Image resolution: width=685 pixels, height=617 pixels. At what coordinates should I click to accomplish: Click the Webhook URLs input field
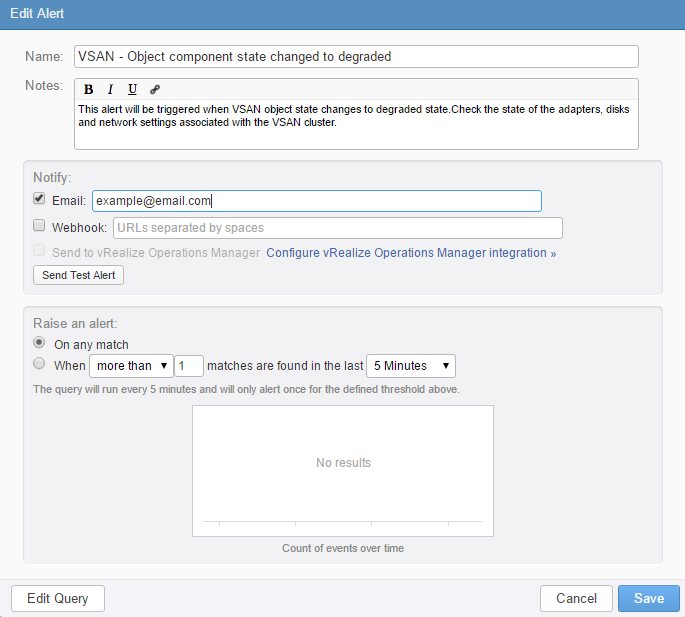[x=338, y=228]
